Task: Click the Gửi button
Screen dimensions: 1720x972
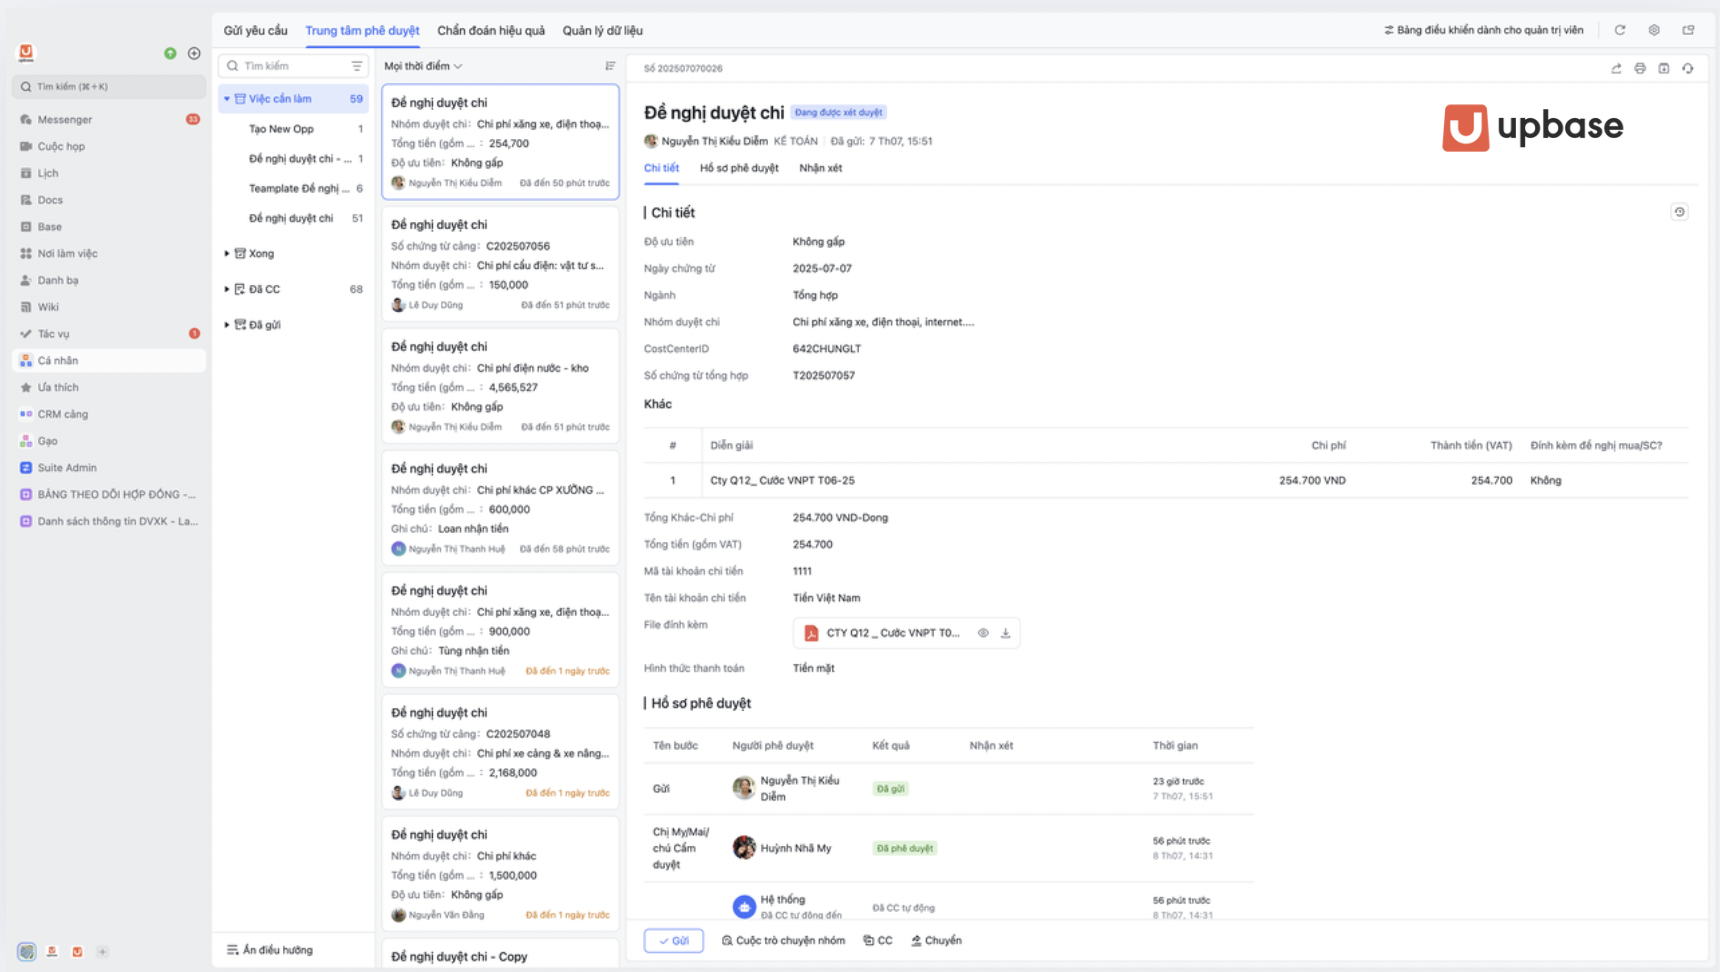Action: coord(674,941)
